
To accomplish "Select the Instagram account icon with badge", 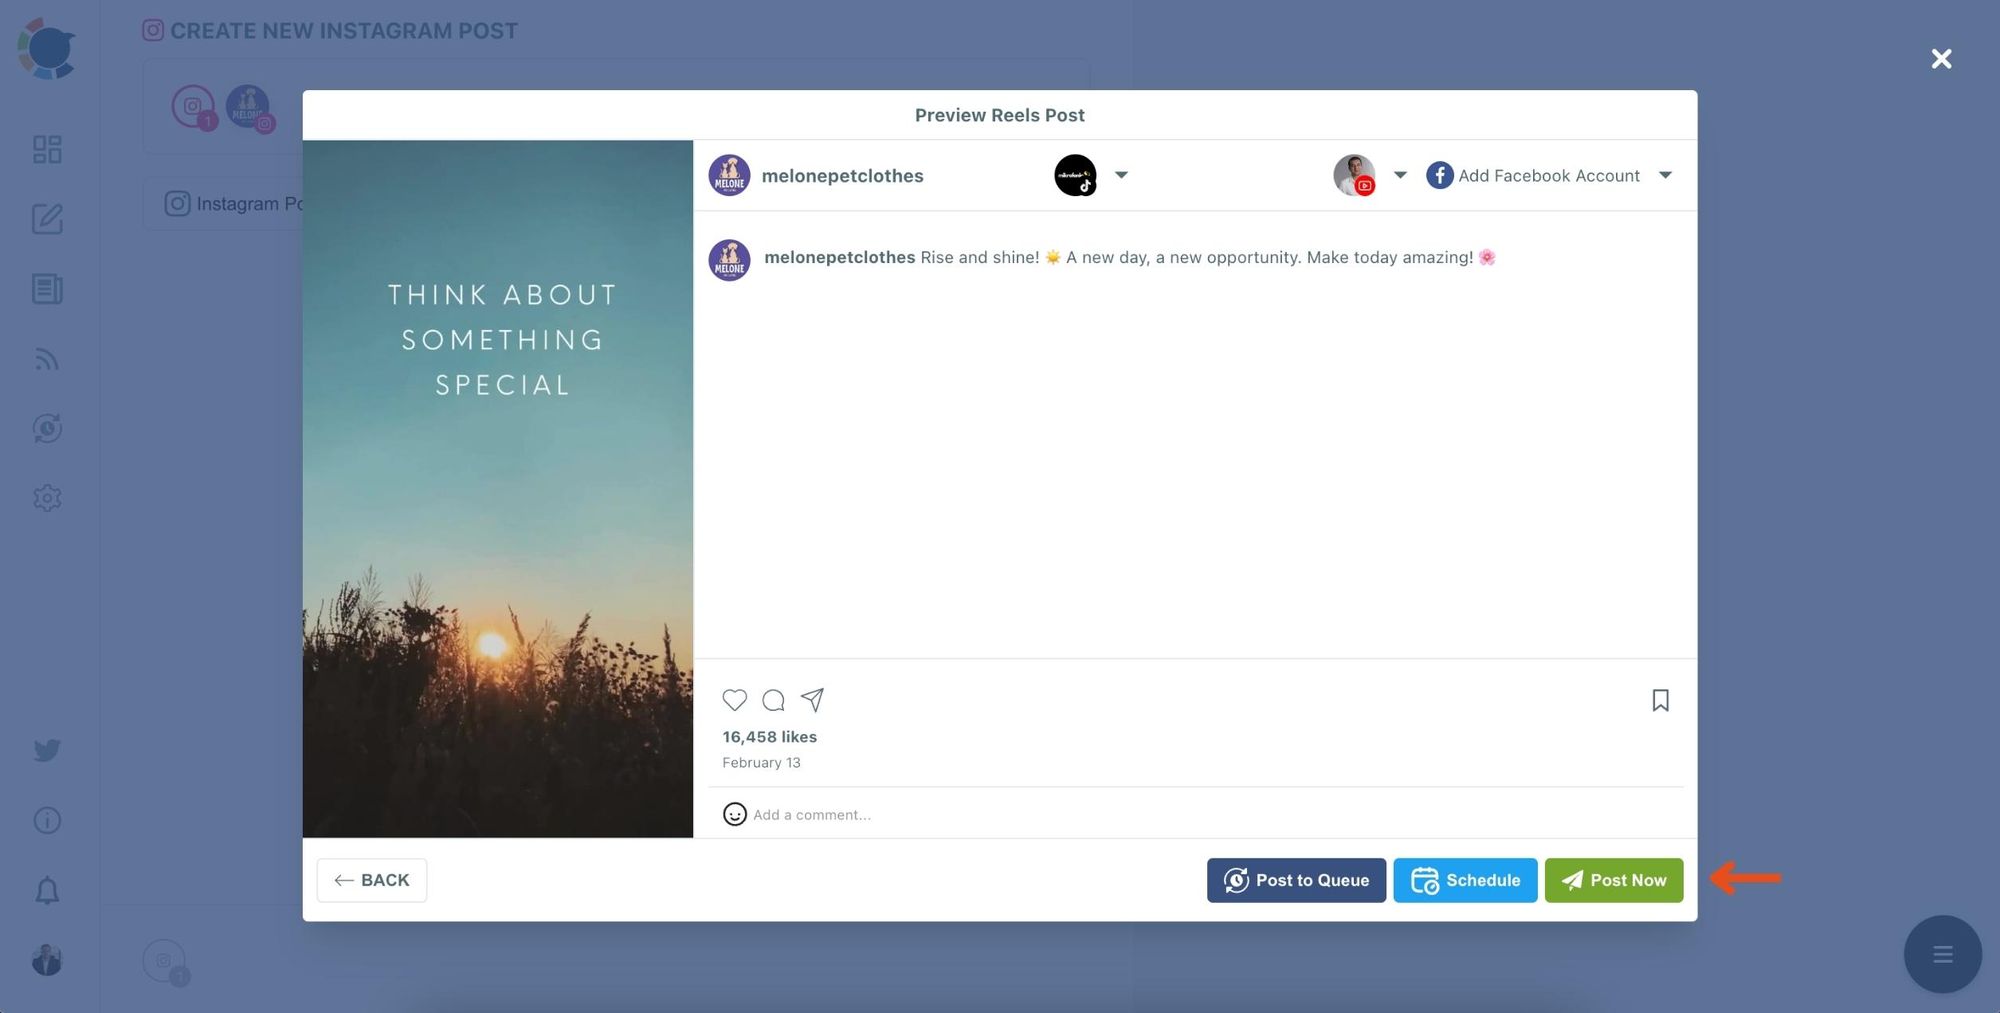I will pyautogui.click(x=194, y=107).
